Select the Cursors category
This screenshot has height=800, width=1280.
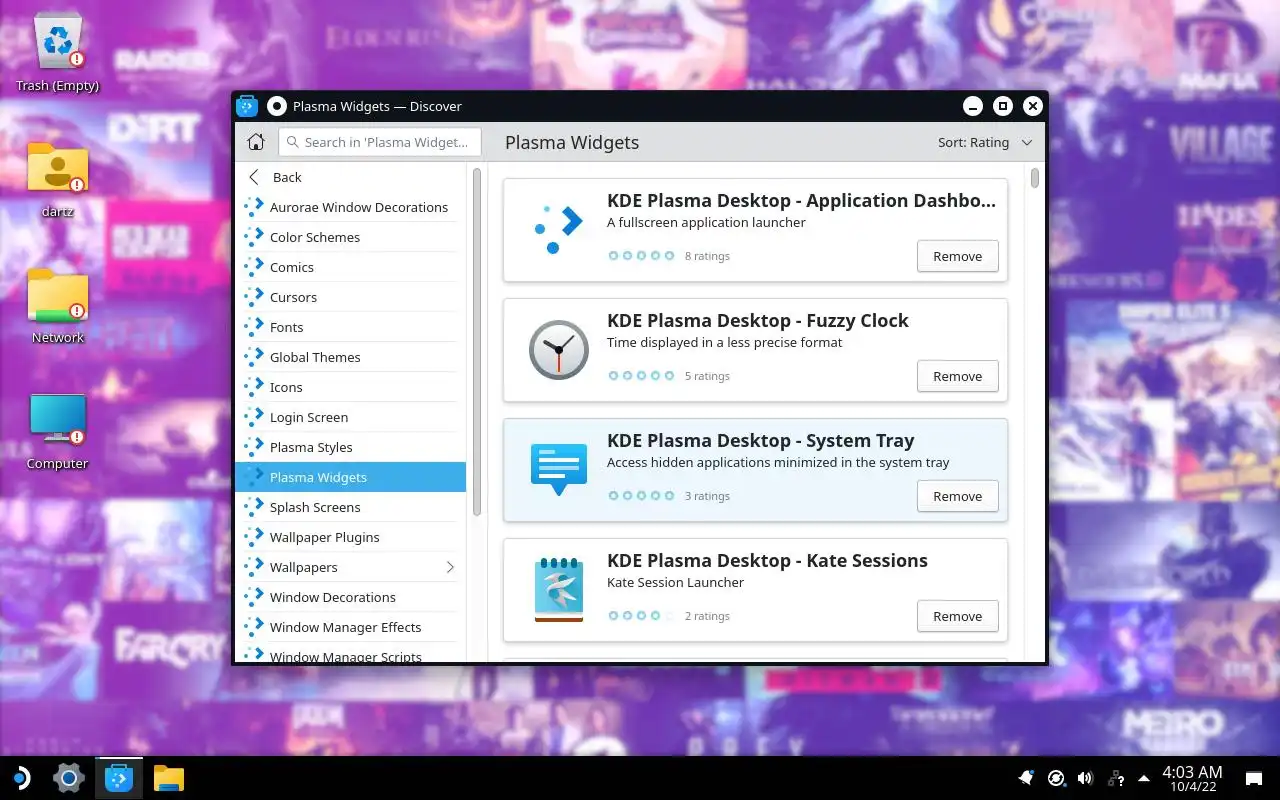[350, 297]
